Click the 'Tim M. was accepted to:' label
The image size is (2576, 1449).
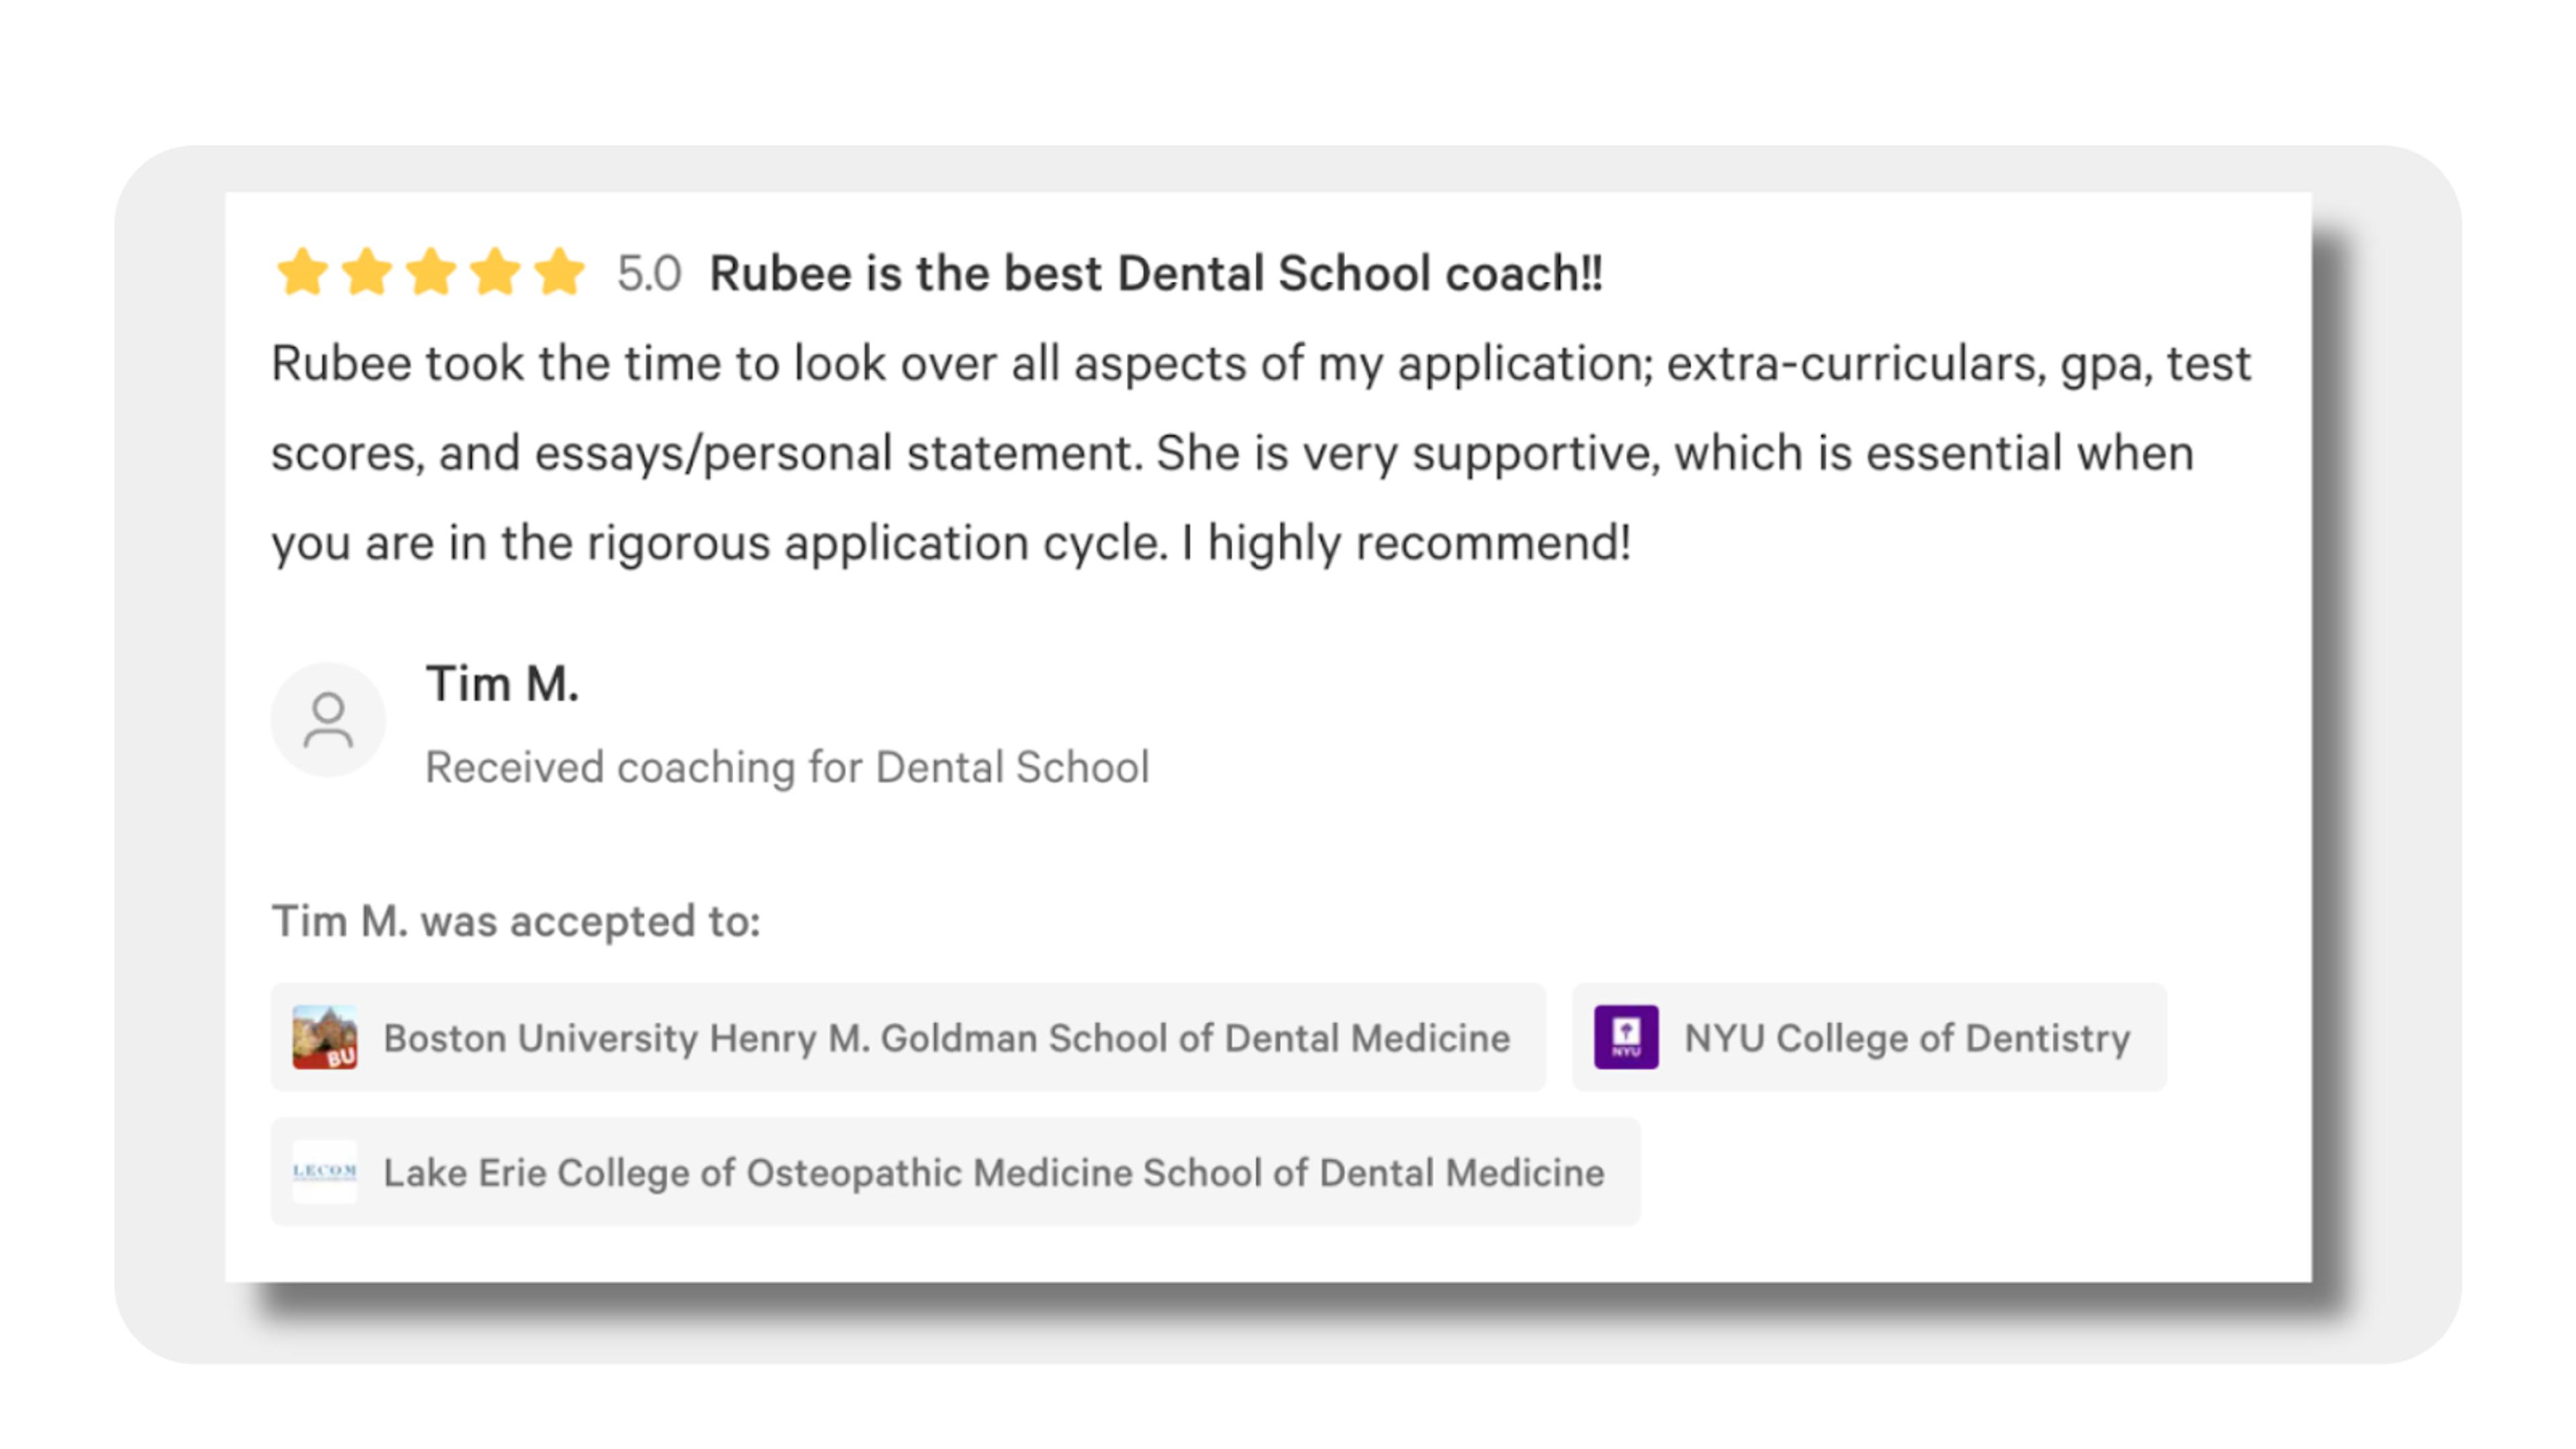click(516, 921)
